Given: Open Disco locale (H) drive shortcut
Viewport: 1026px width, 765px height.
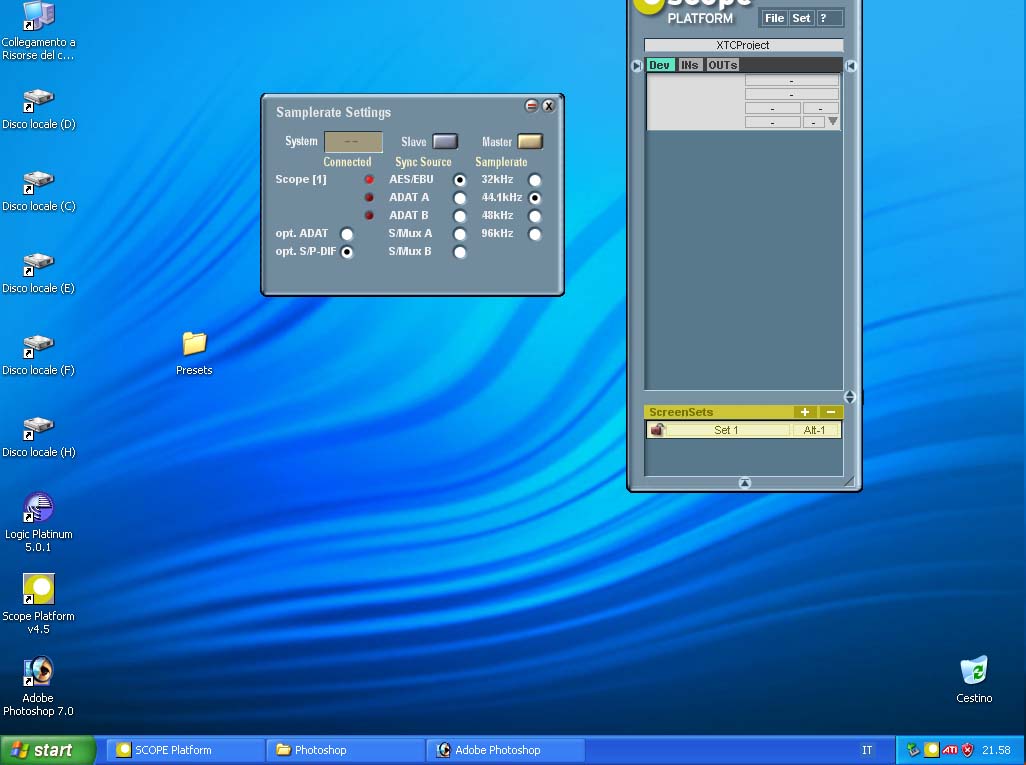Looking at the screenshot, I should coord(38,436).
